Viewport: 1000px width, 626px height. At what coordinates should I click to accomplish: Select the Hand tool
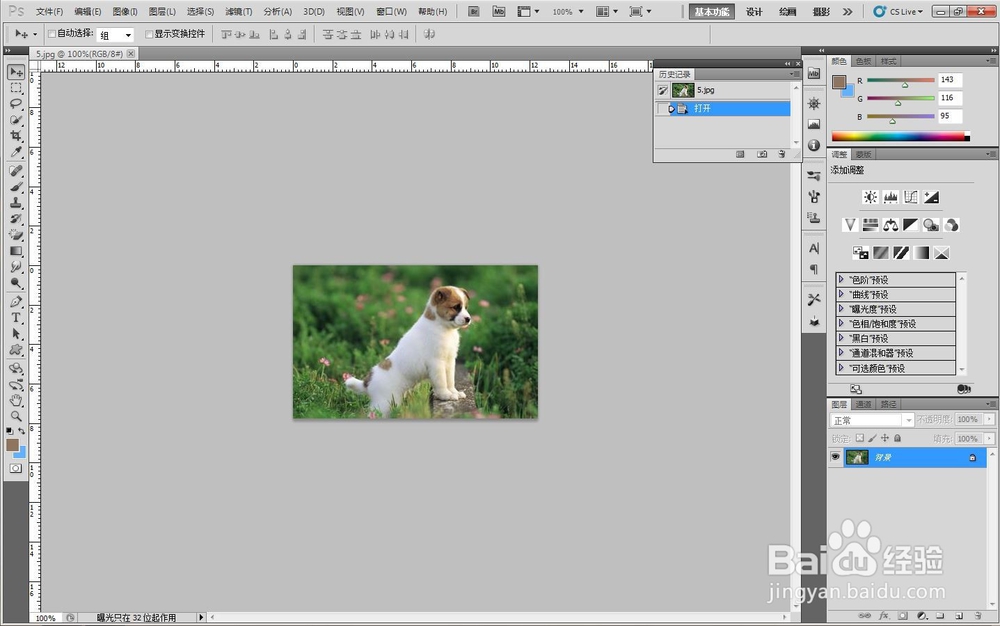tap(16, 400)
